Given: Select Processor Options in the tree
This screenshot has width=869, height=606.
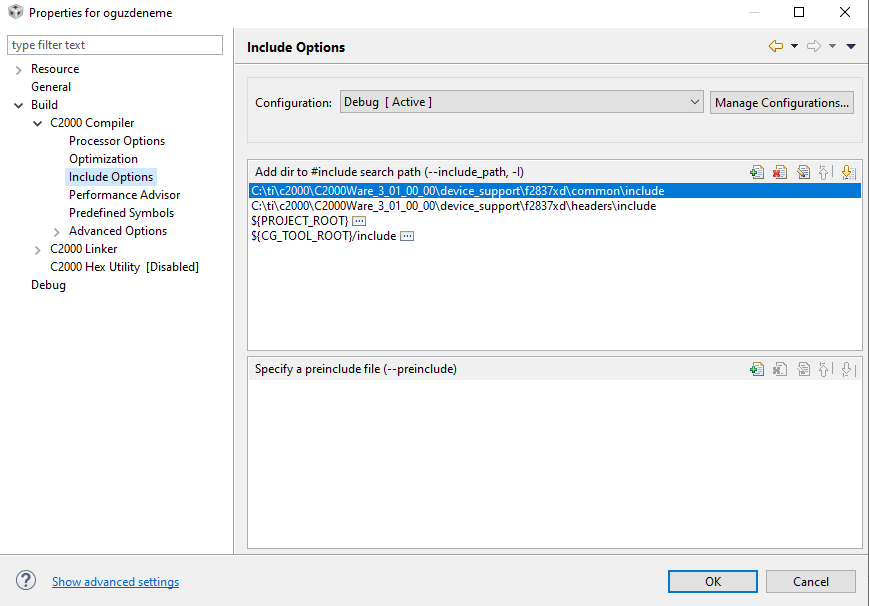Looking at the screenshot, I should (x=117, y=141).
